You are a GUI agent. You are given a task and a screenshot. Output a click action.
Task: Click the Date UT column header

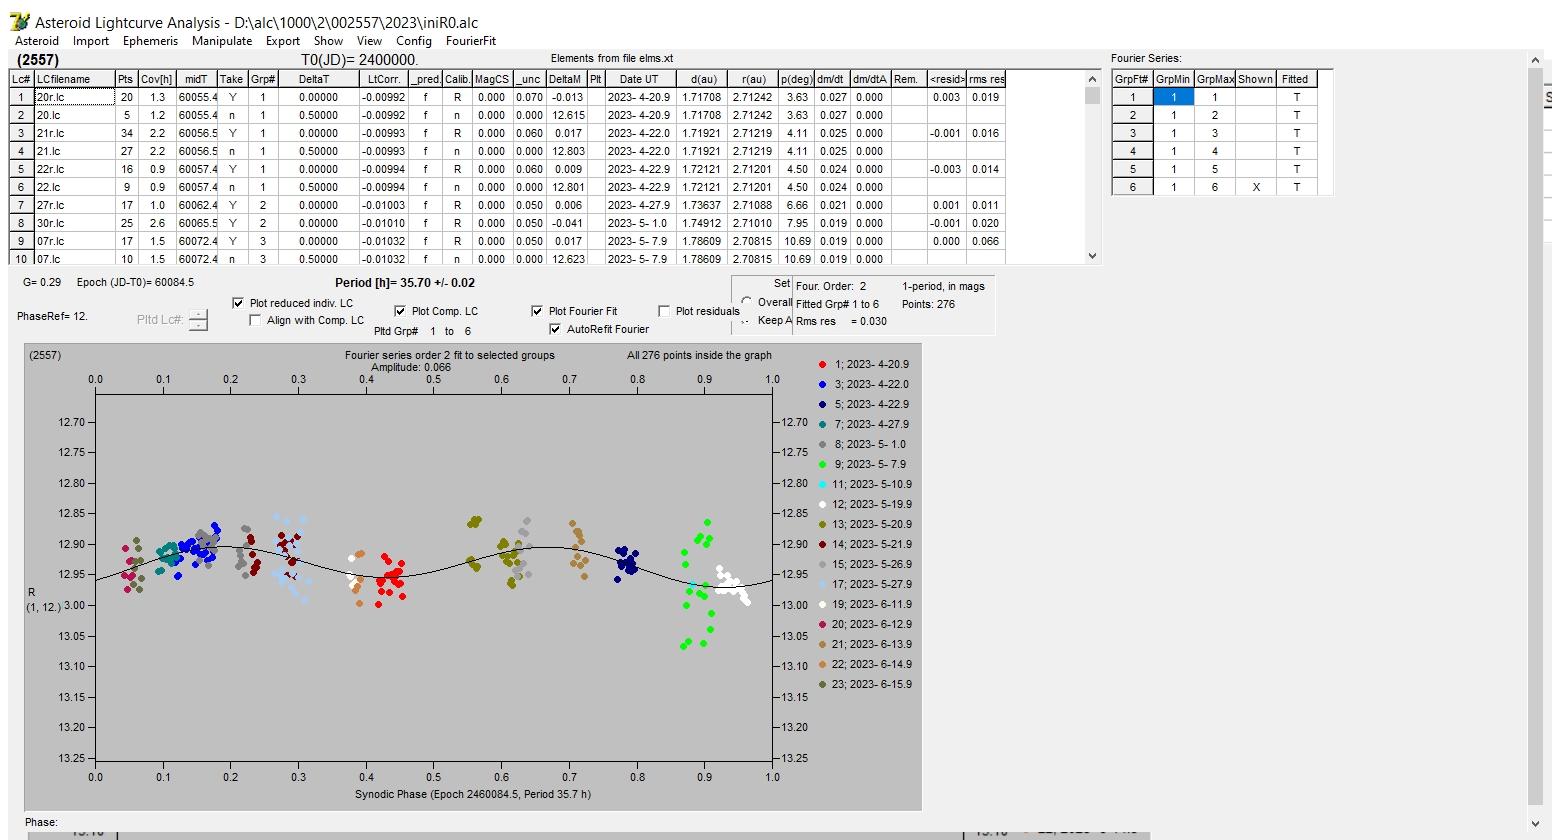(639, 79)
